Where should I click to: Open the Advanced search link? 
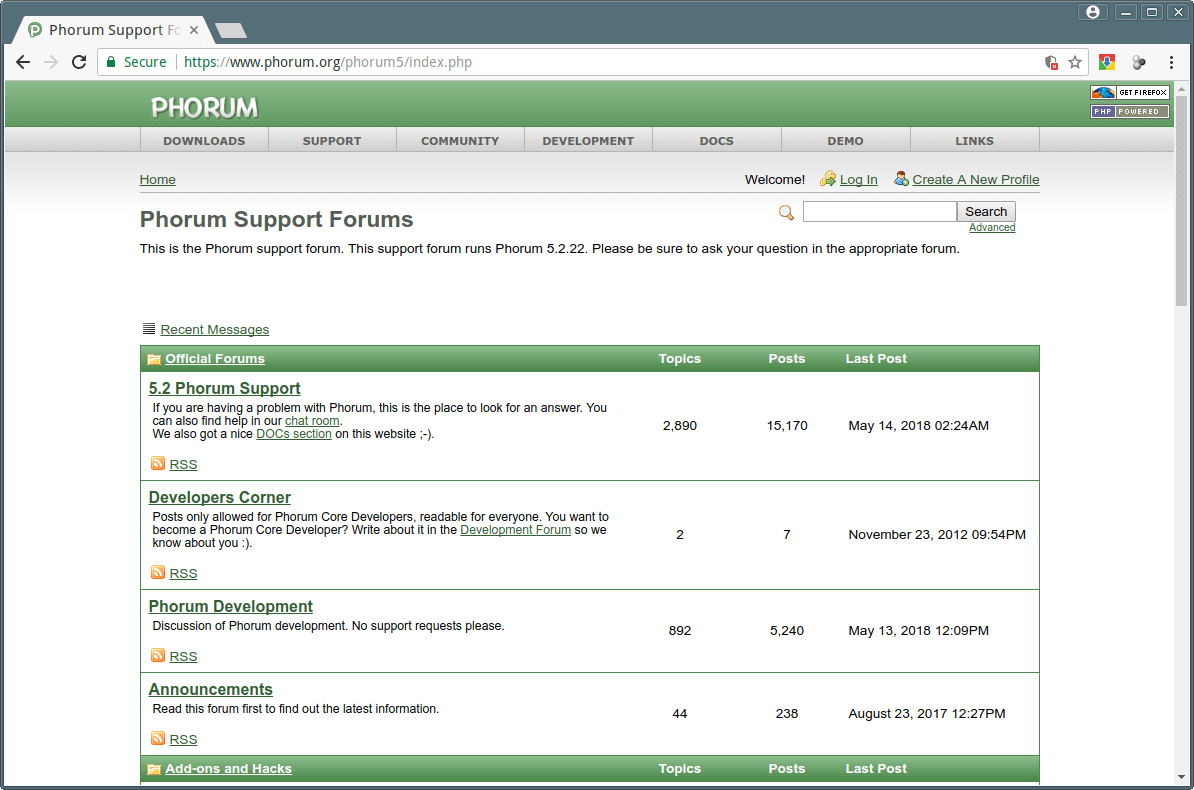(x=991, y=228)
